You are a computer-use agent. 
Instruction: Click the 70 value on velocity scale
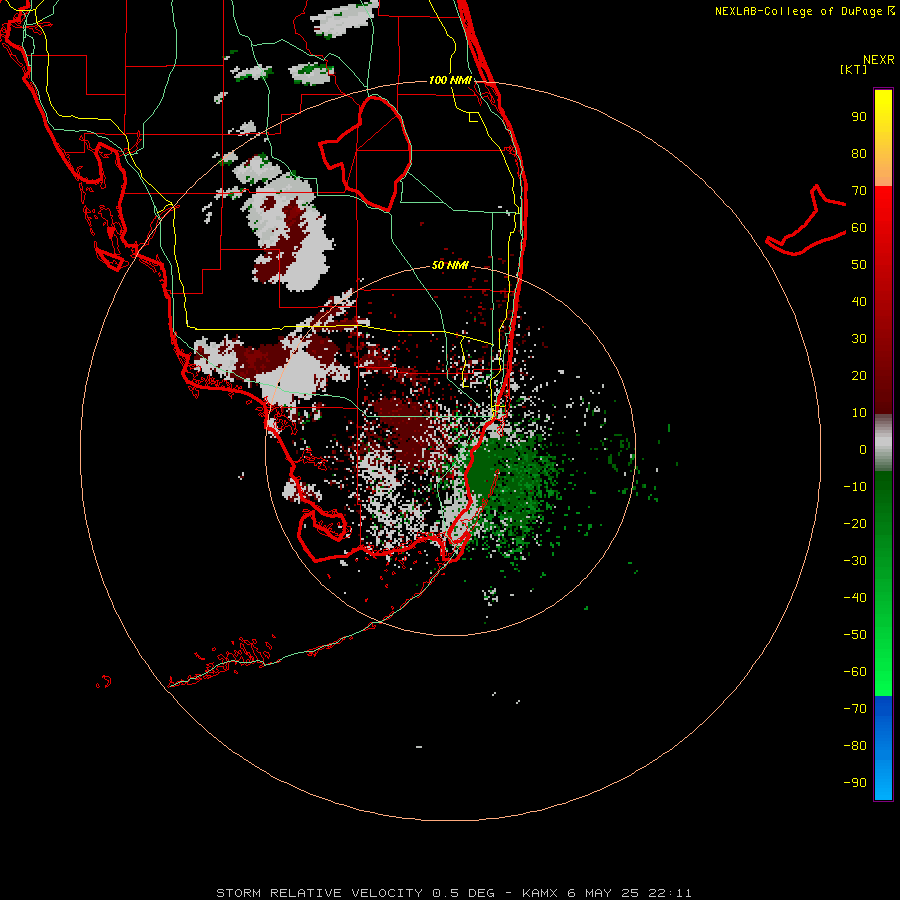pyautogui.click(x=859, y=191)
